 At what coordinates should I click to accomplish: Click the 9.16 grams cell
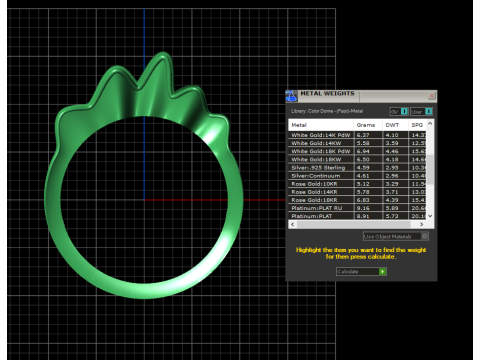point(368,208)
